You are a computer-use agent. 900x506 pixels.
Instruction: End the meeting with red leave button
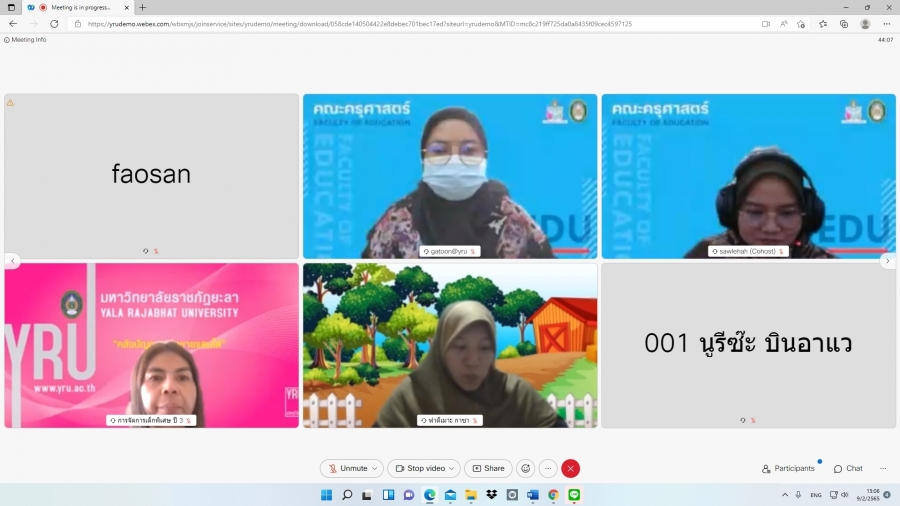570,468
